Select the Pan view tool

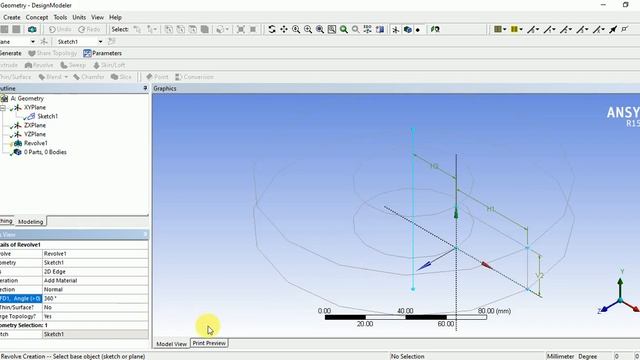point(284,29)
